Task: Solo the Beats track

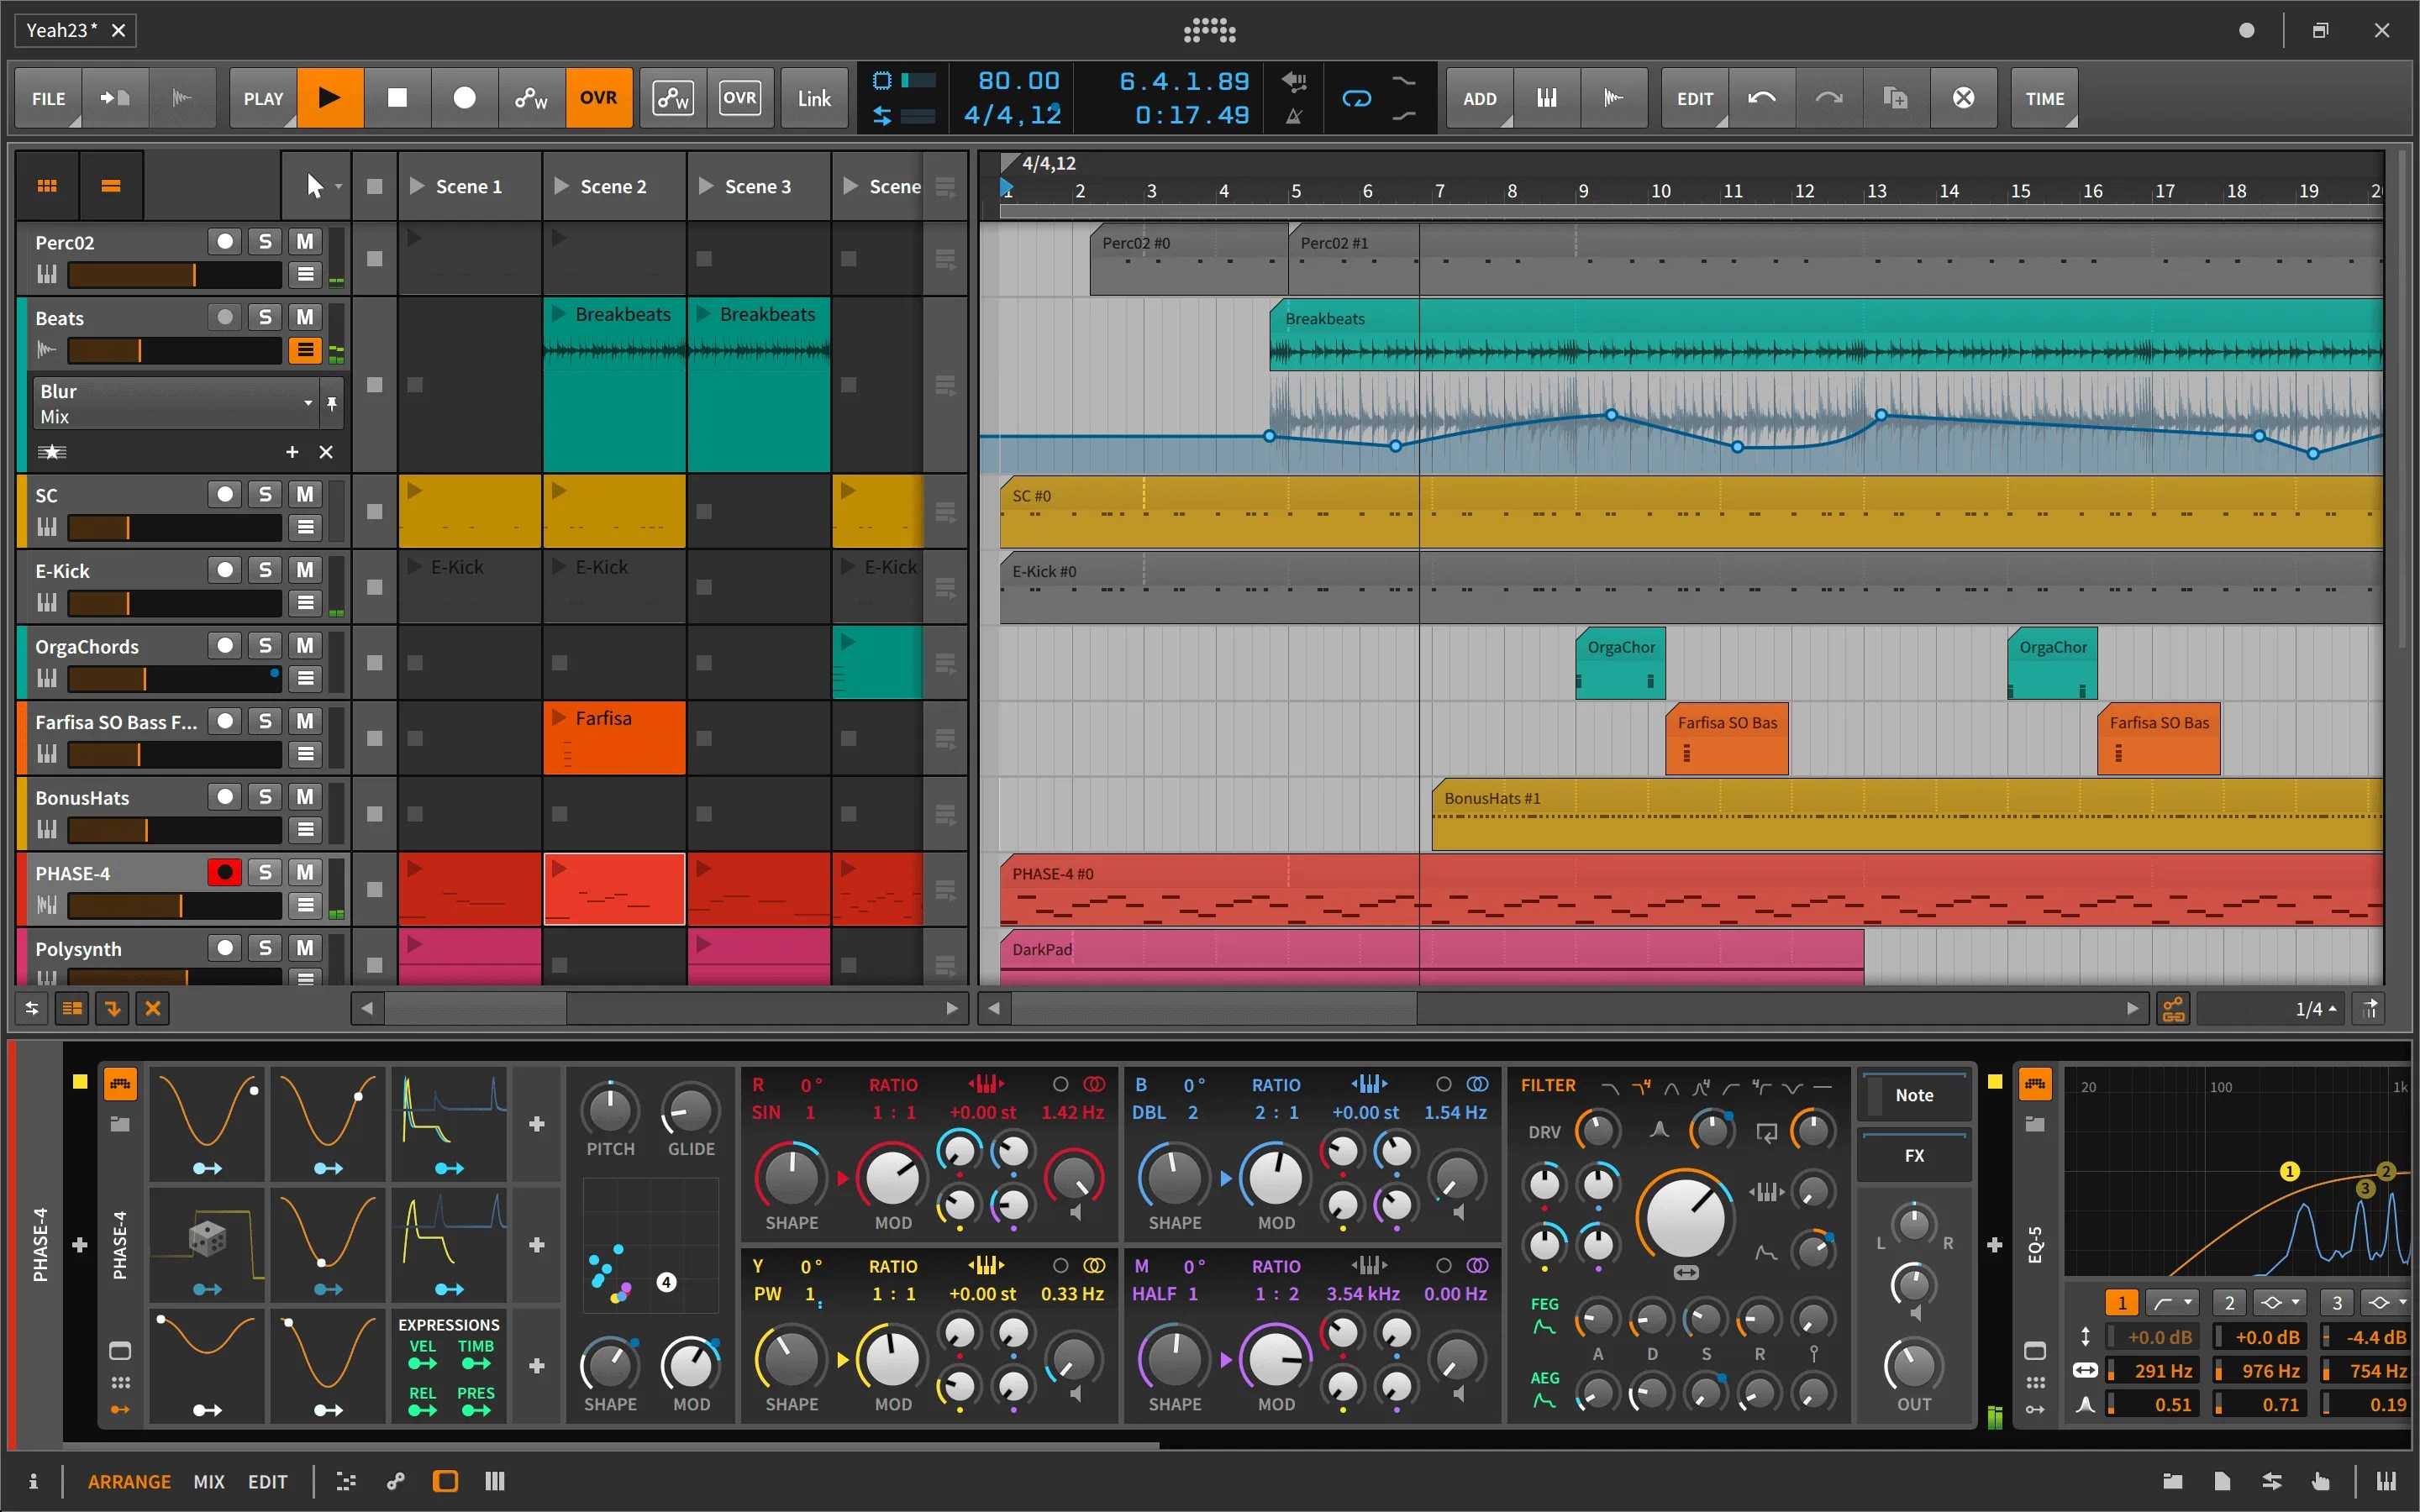Action: pyautogui.click(x=265, y=317)
